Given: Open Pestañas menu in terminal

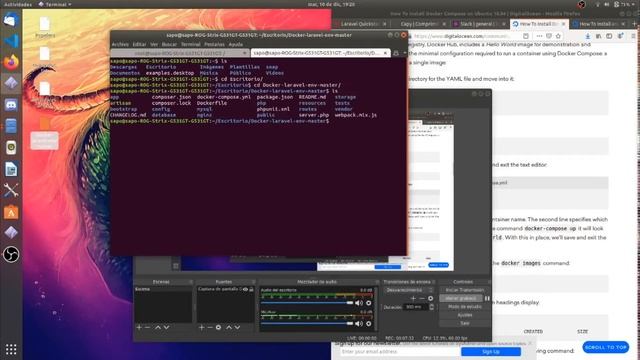Looking at the screenshot, I should 214,44.
